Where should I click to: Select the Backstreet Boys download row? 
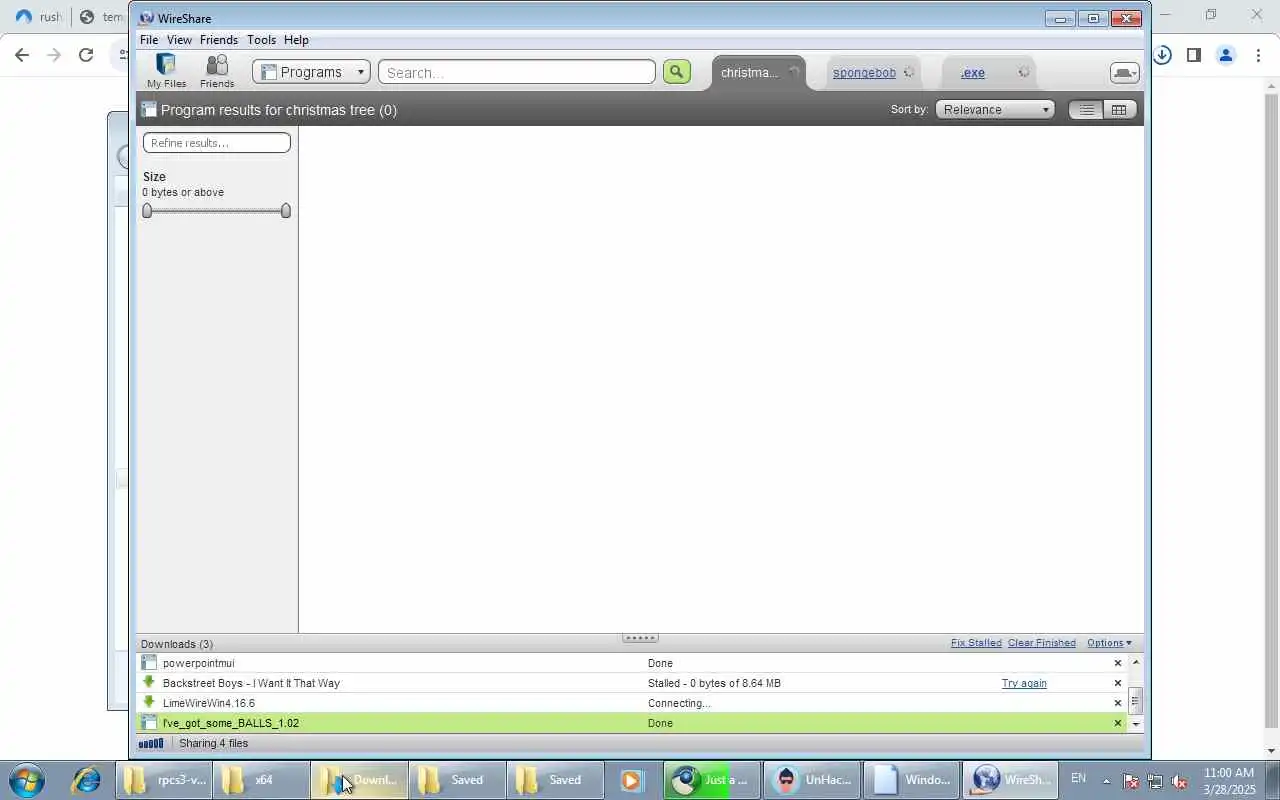click(632, 683)
